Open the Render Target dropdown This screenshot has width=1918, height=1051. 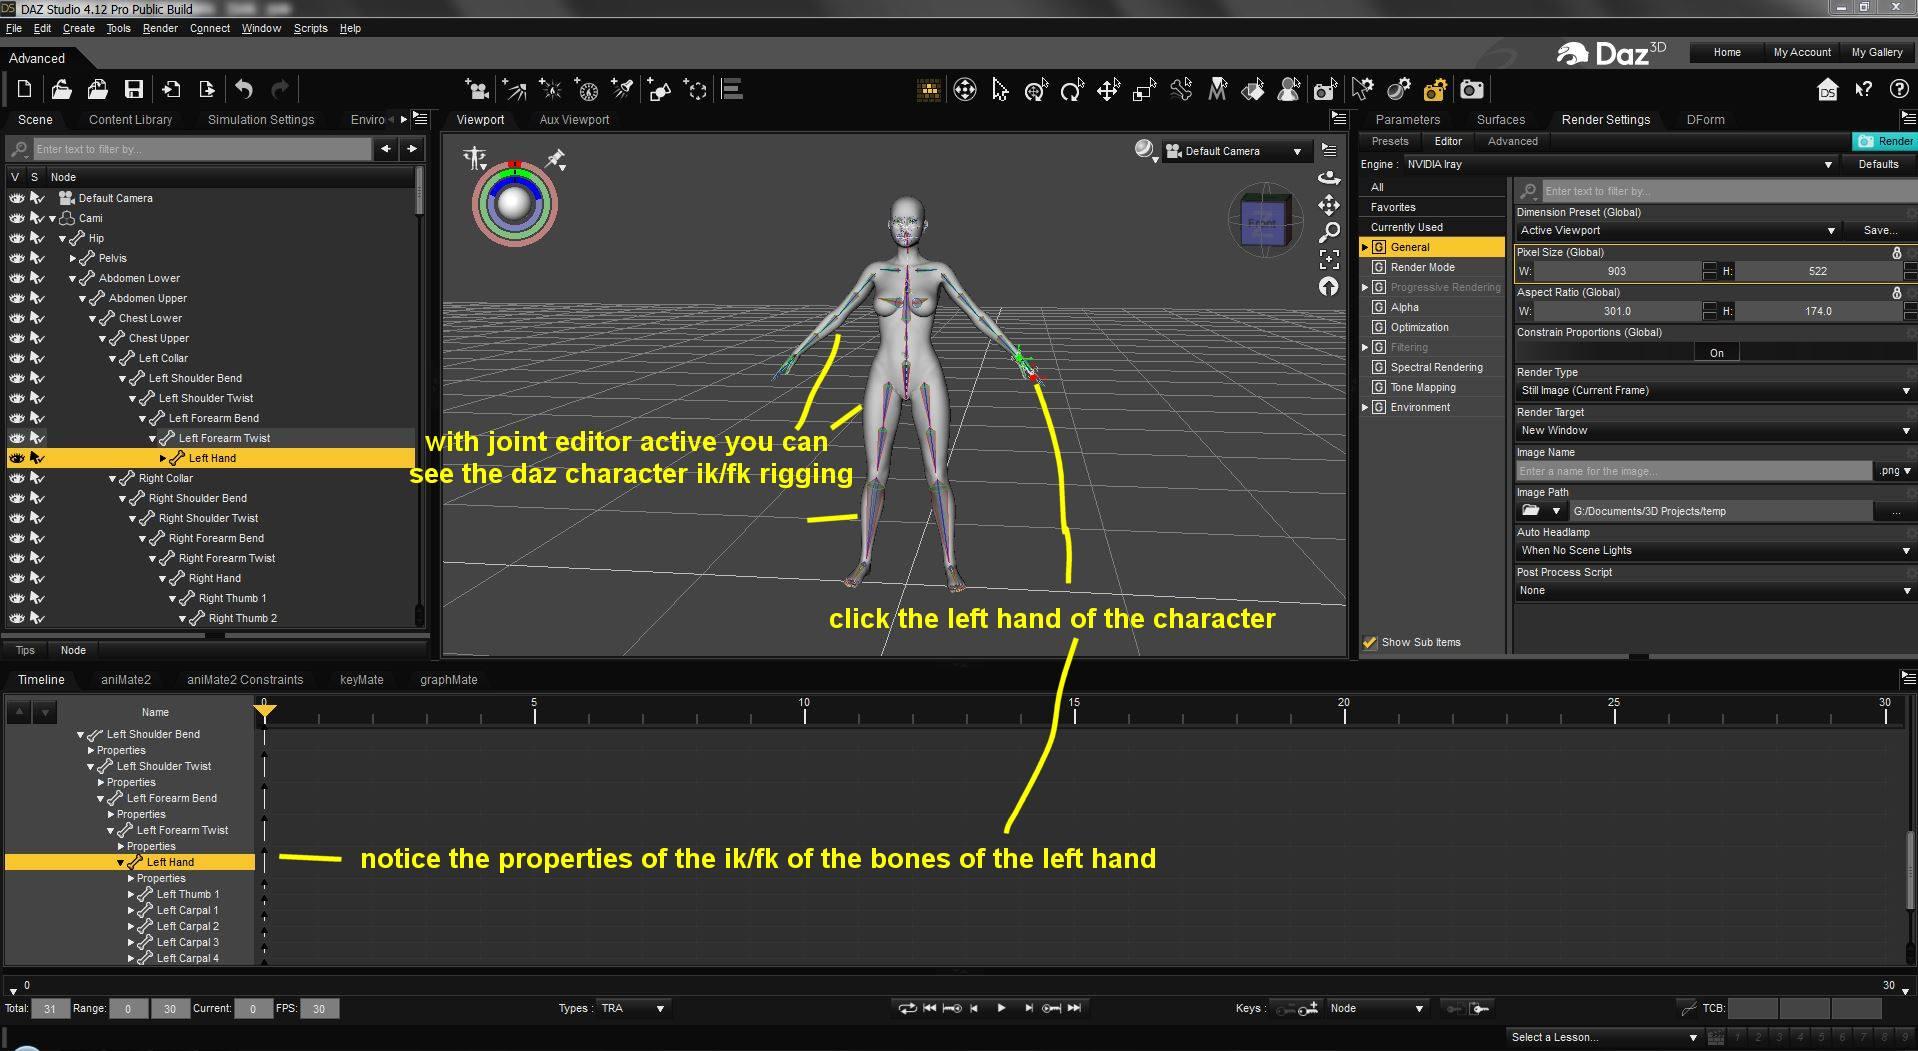[1715, 430]
